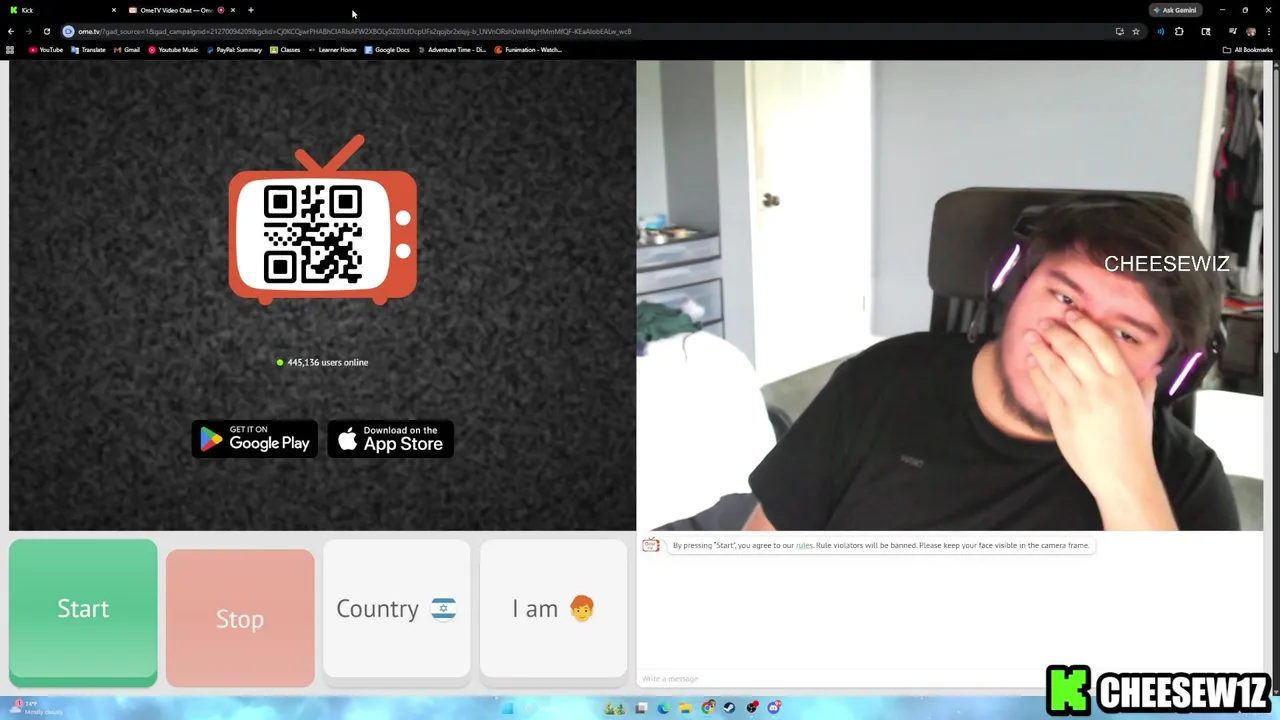The width and height of the screenshot is (1280, 720).
Task: Open the media controls icon
Action: click(1233, 31)
